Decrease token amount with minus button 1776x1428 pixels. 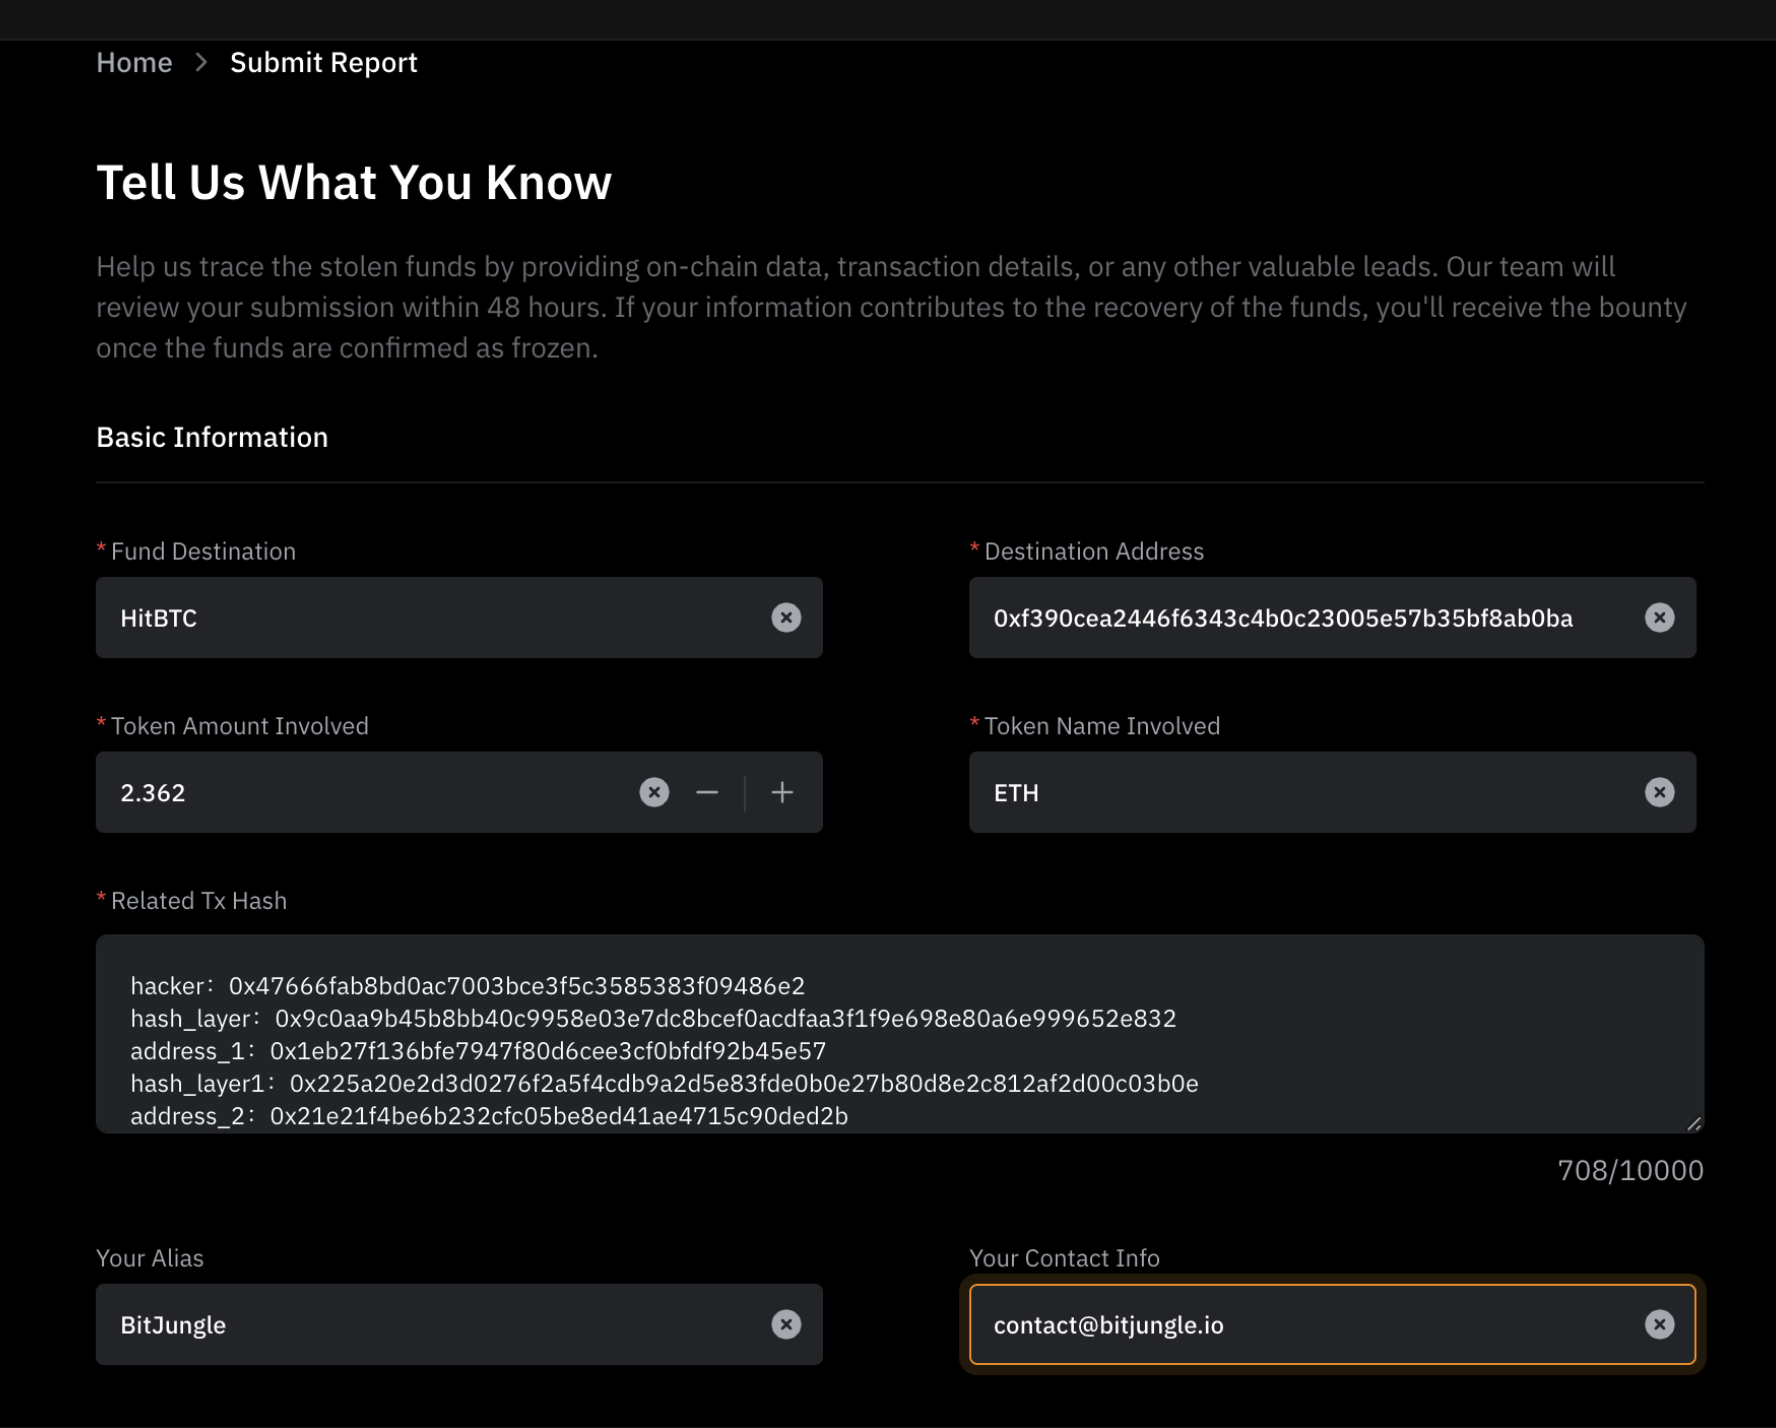(707, 793)
